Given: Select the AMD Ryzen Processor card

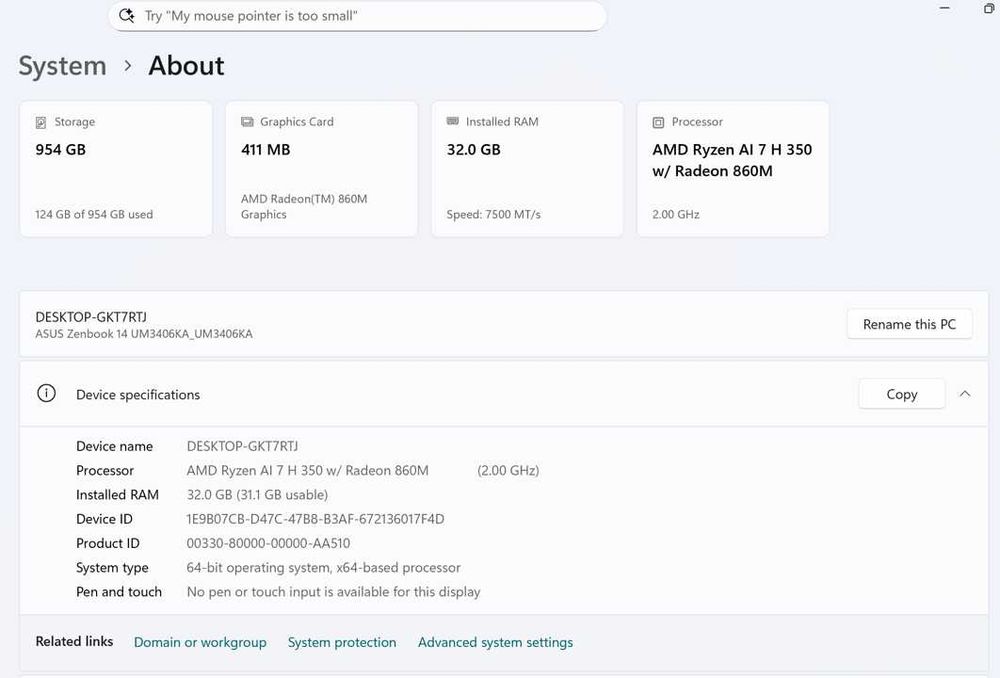Looking at the screenshot, I should (x=733, y=169).
